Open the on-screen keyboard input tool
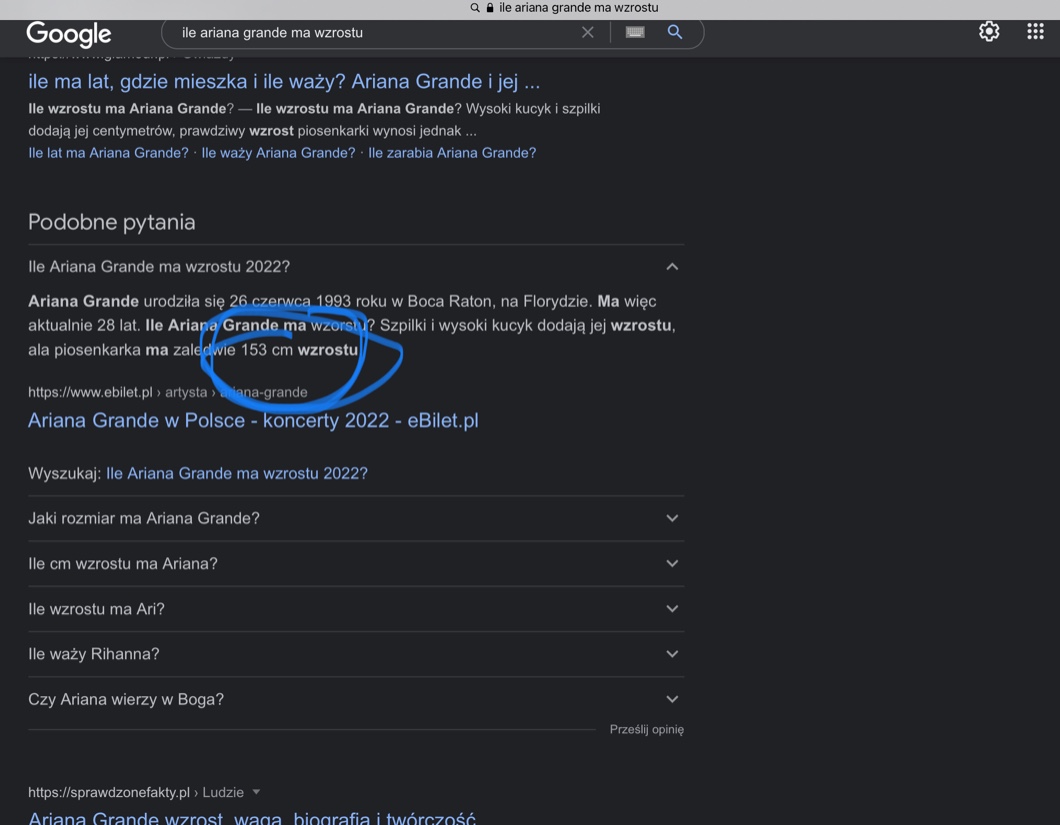 tap(635, 32)
